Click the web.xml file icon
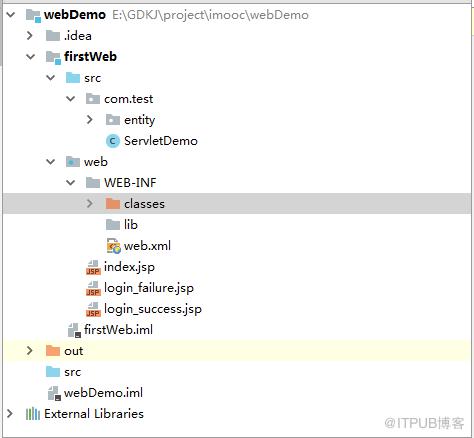Screen dimensions: 474x438 [x=113, y=246]
